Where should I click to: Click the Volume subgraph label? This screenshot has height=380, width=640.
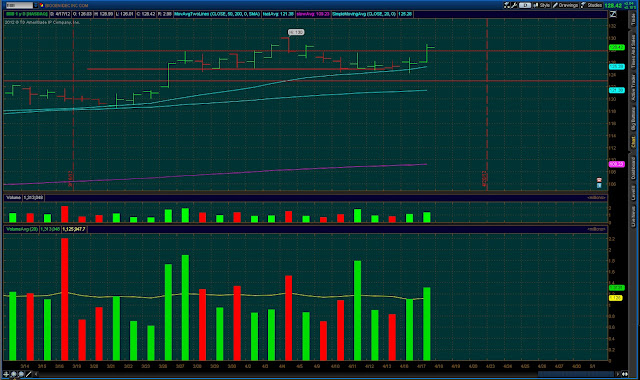[13, 198]
